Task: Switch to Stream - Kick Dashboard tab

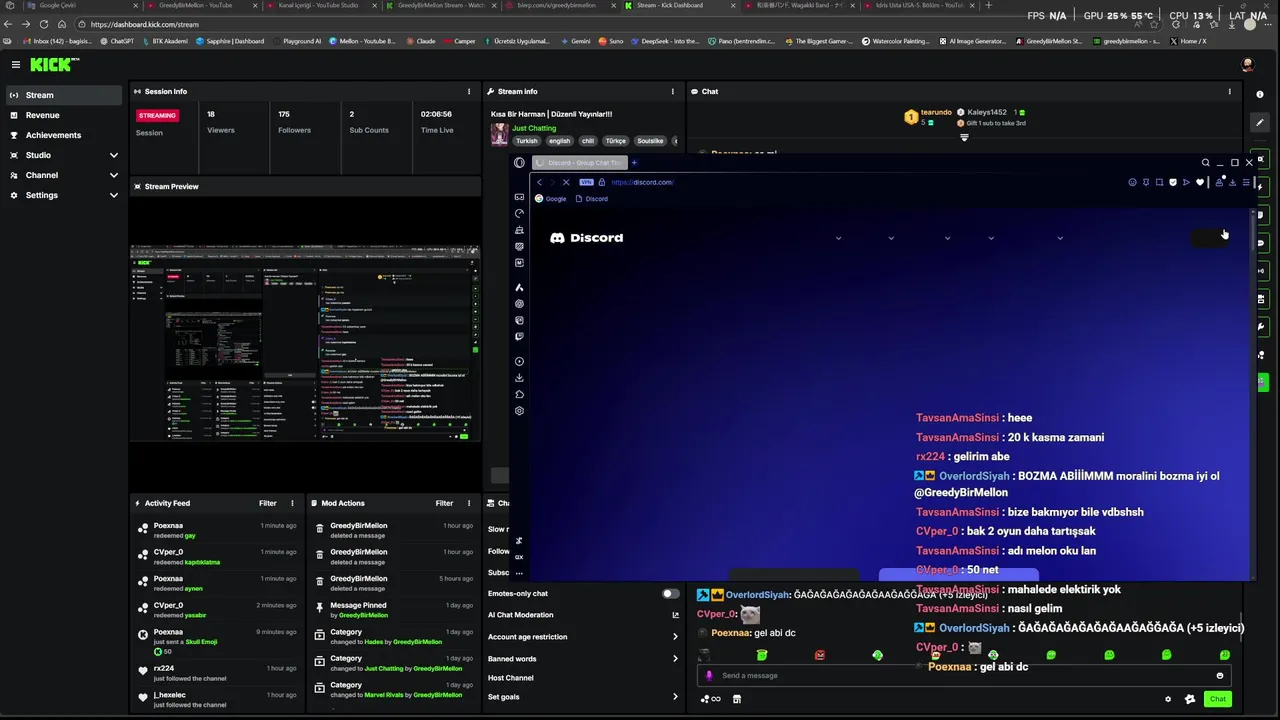Action: coord(670,5)
